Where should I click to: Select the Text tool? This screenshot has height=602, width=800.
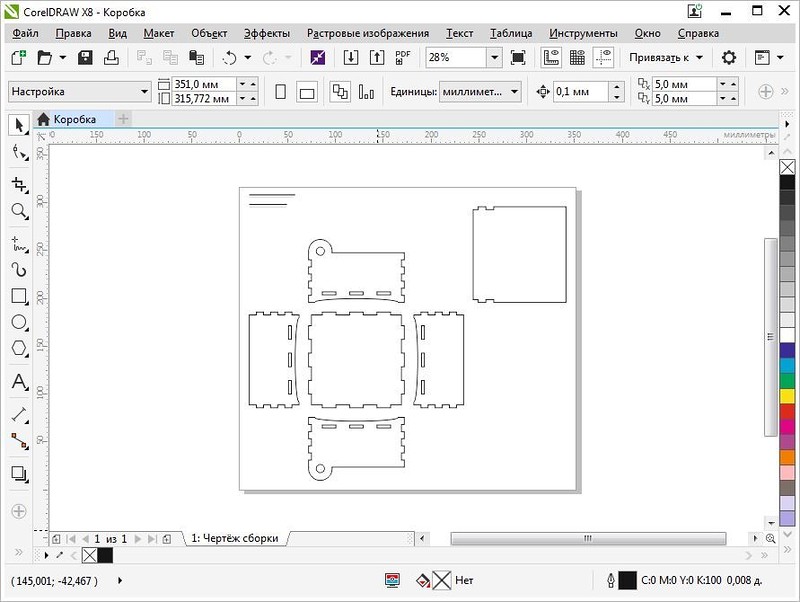tap(19, 382)
